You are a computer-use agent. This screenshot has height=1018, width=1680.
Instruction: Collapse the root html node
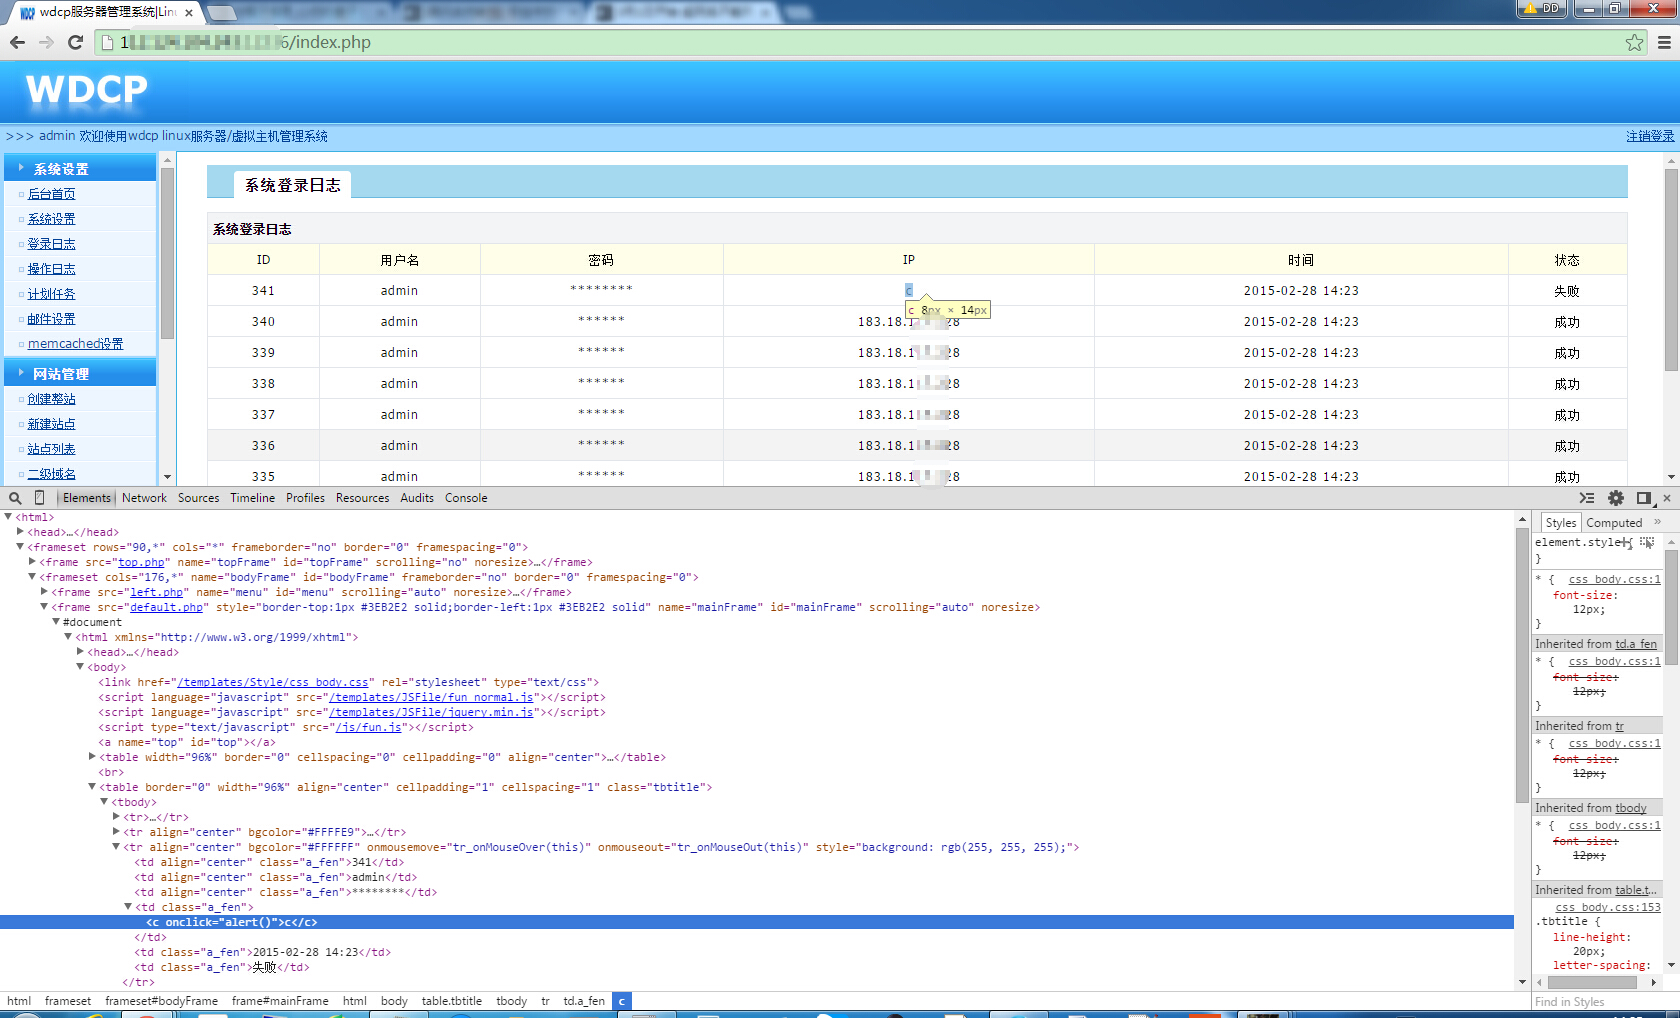click(x=8, y=517)
